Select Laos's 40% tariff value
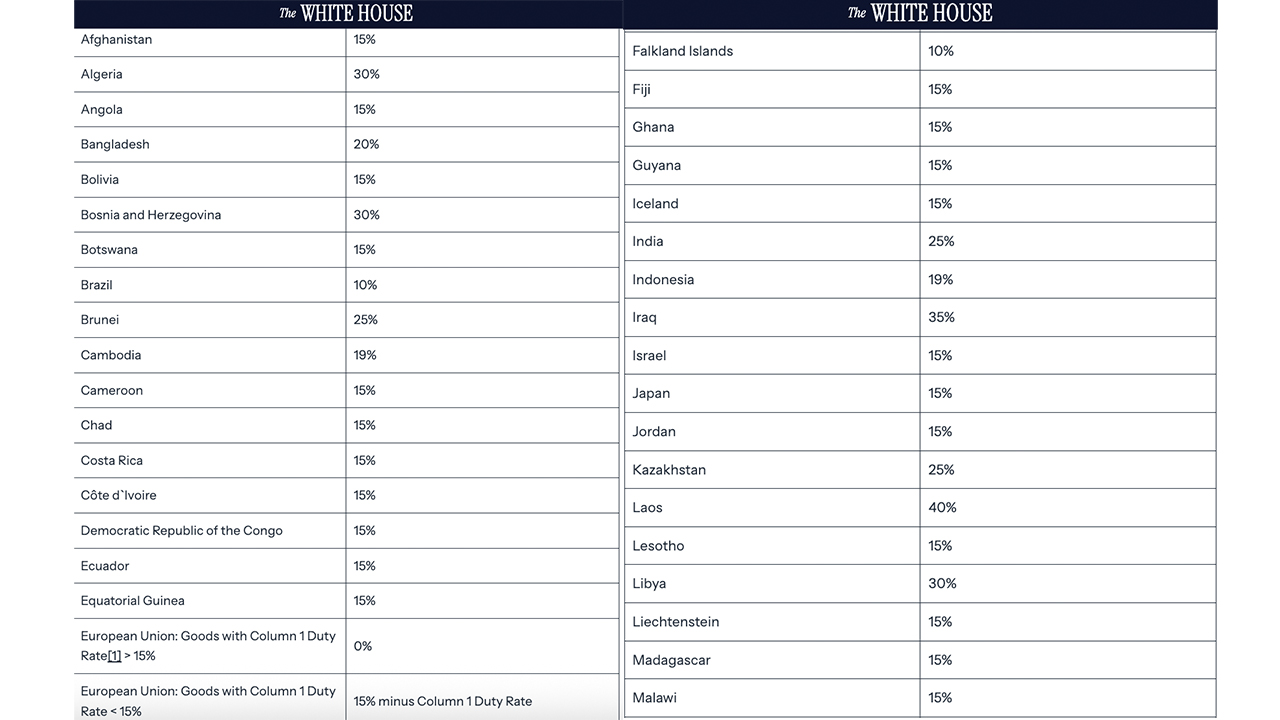 click(942, 508)
